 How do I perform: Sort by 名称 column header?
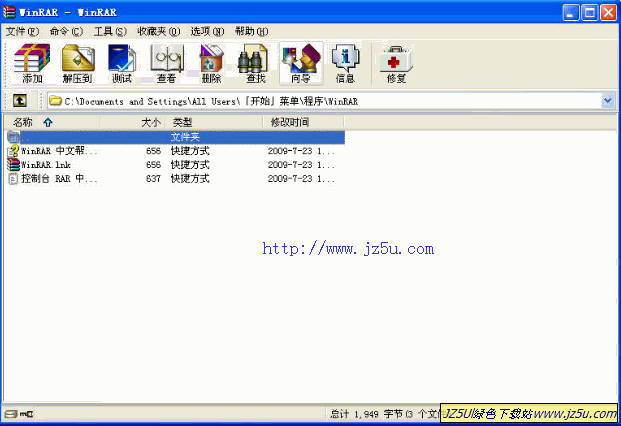point(51,122)
